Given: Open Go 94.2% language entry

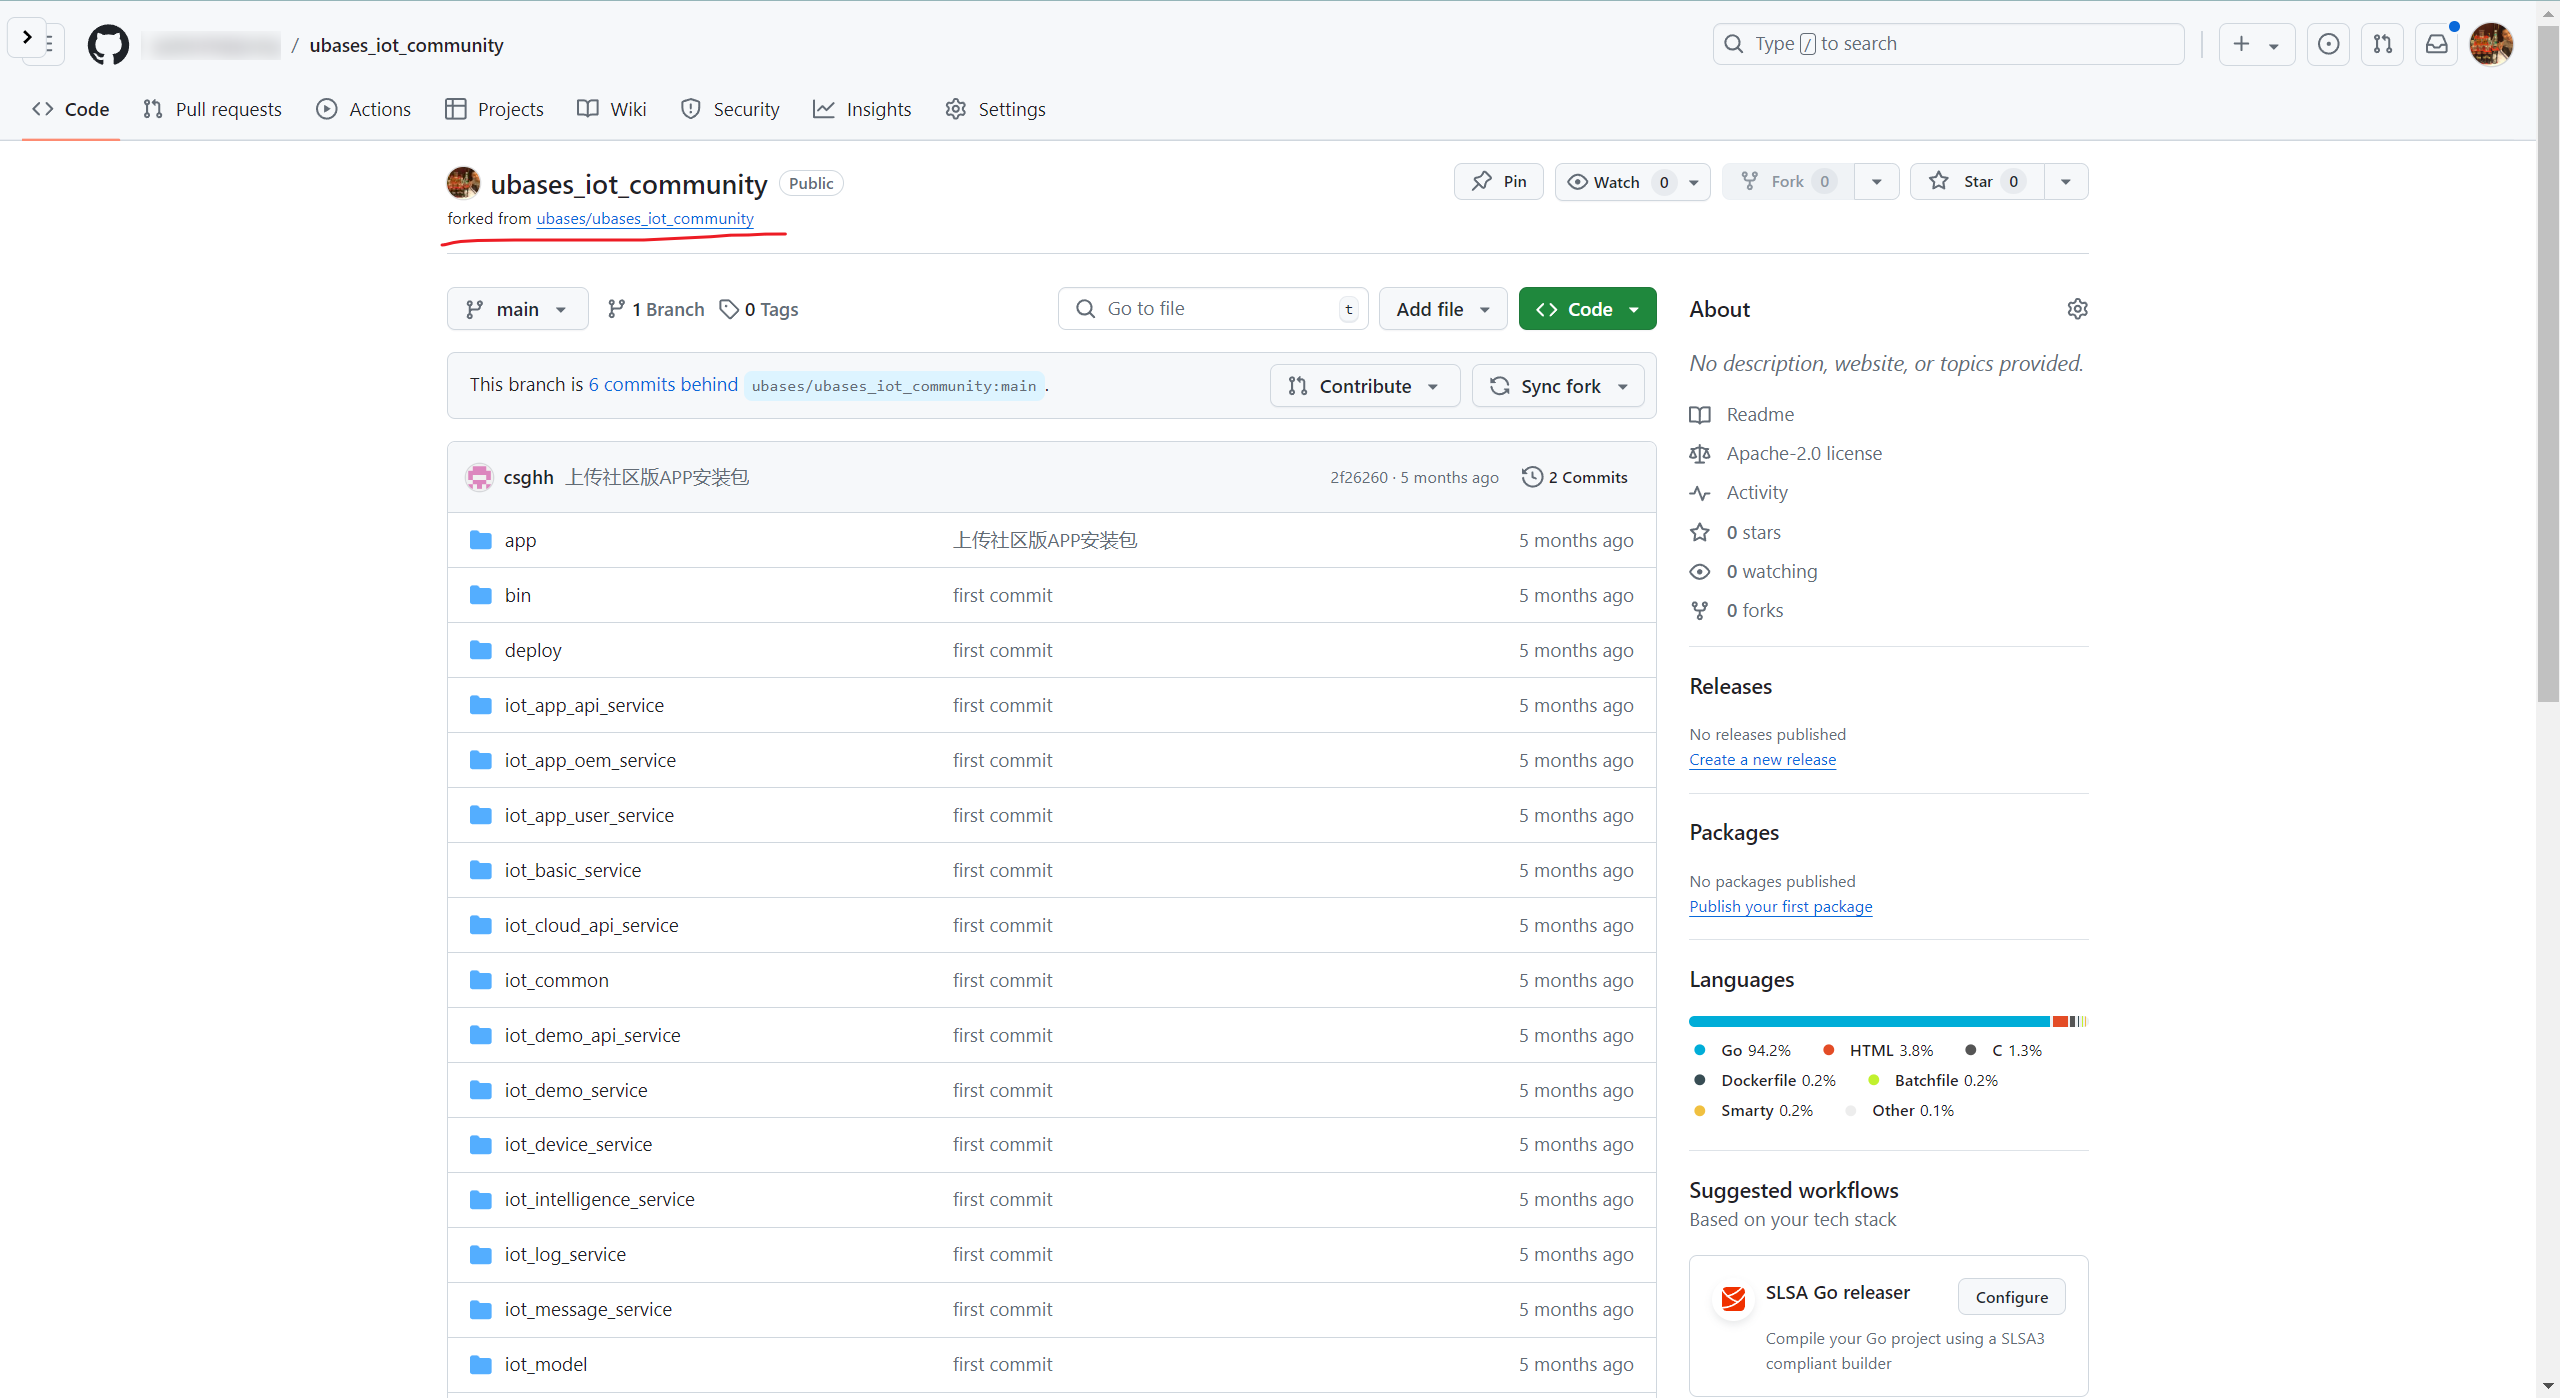Looking at the screenshot, I should [x=1743, y=1050].
